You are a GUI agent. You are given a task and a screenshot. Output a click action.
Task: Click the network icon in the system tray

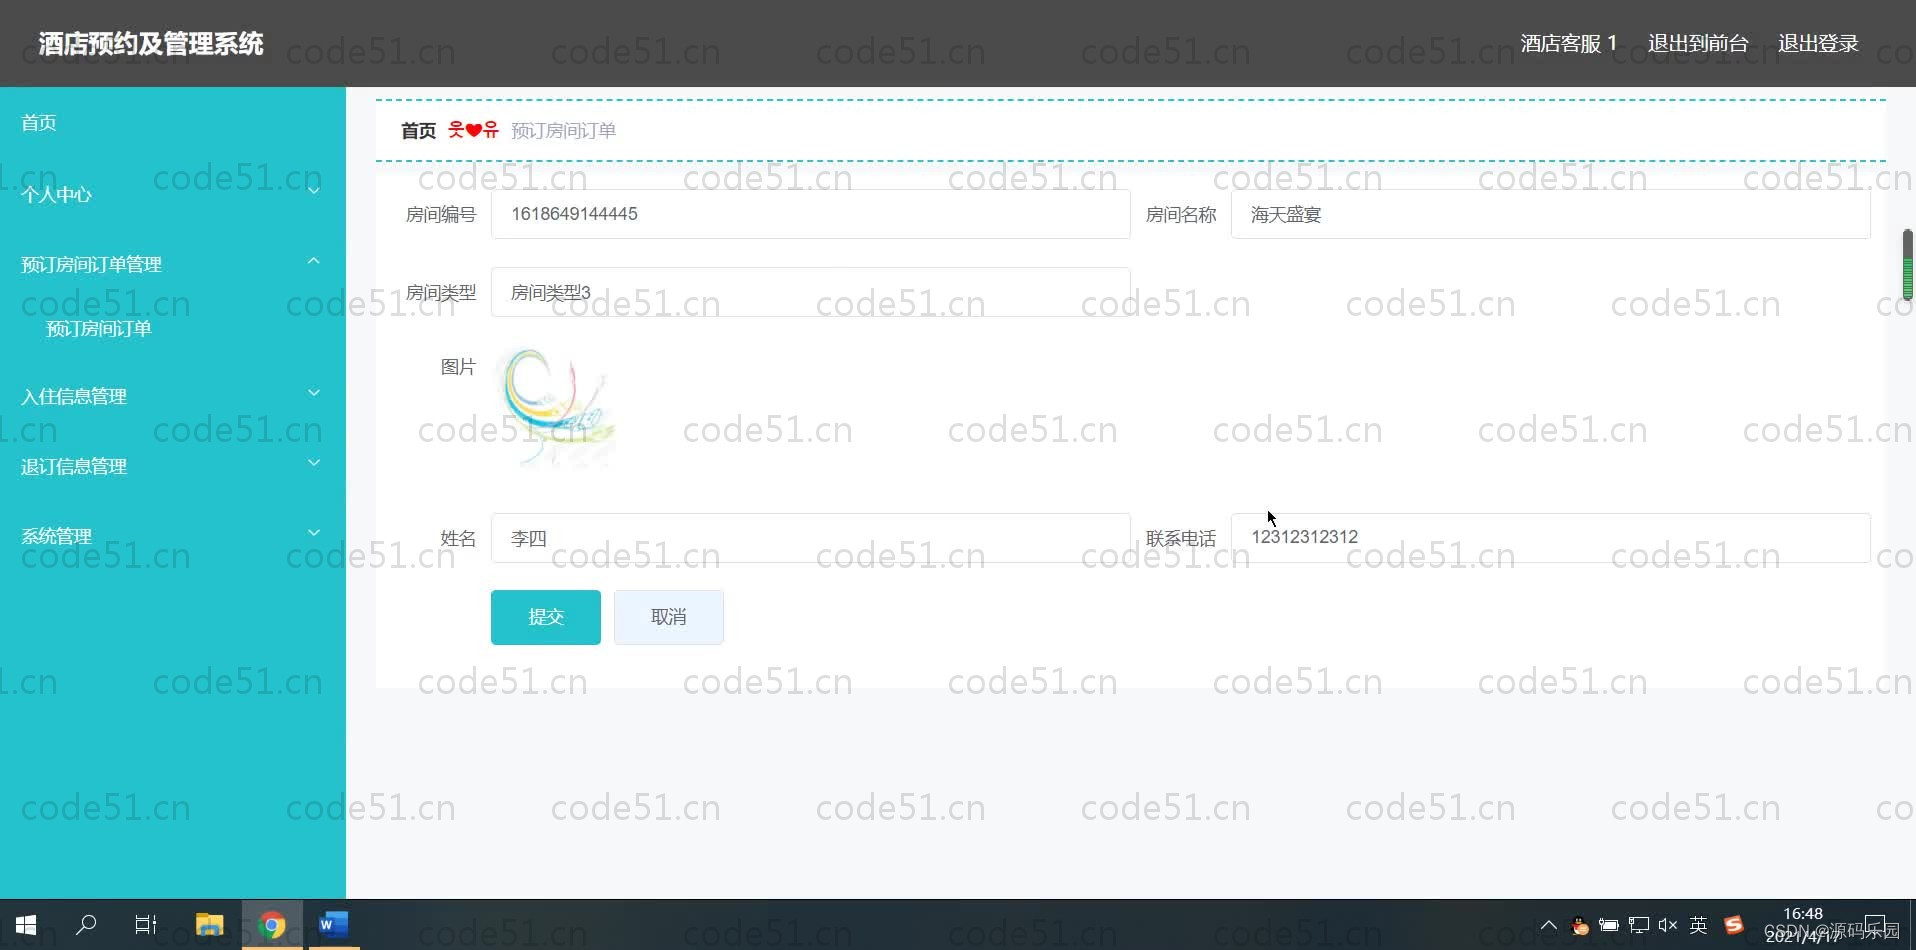pyautogui.click(x=1638, y=925)
